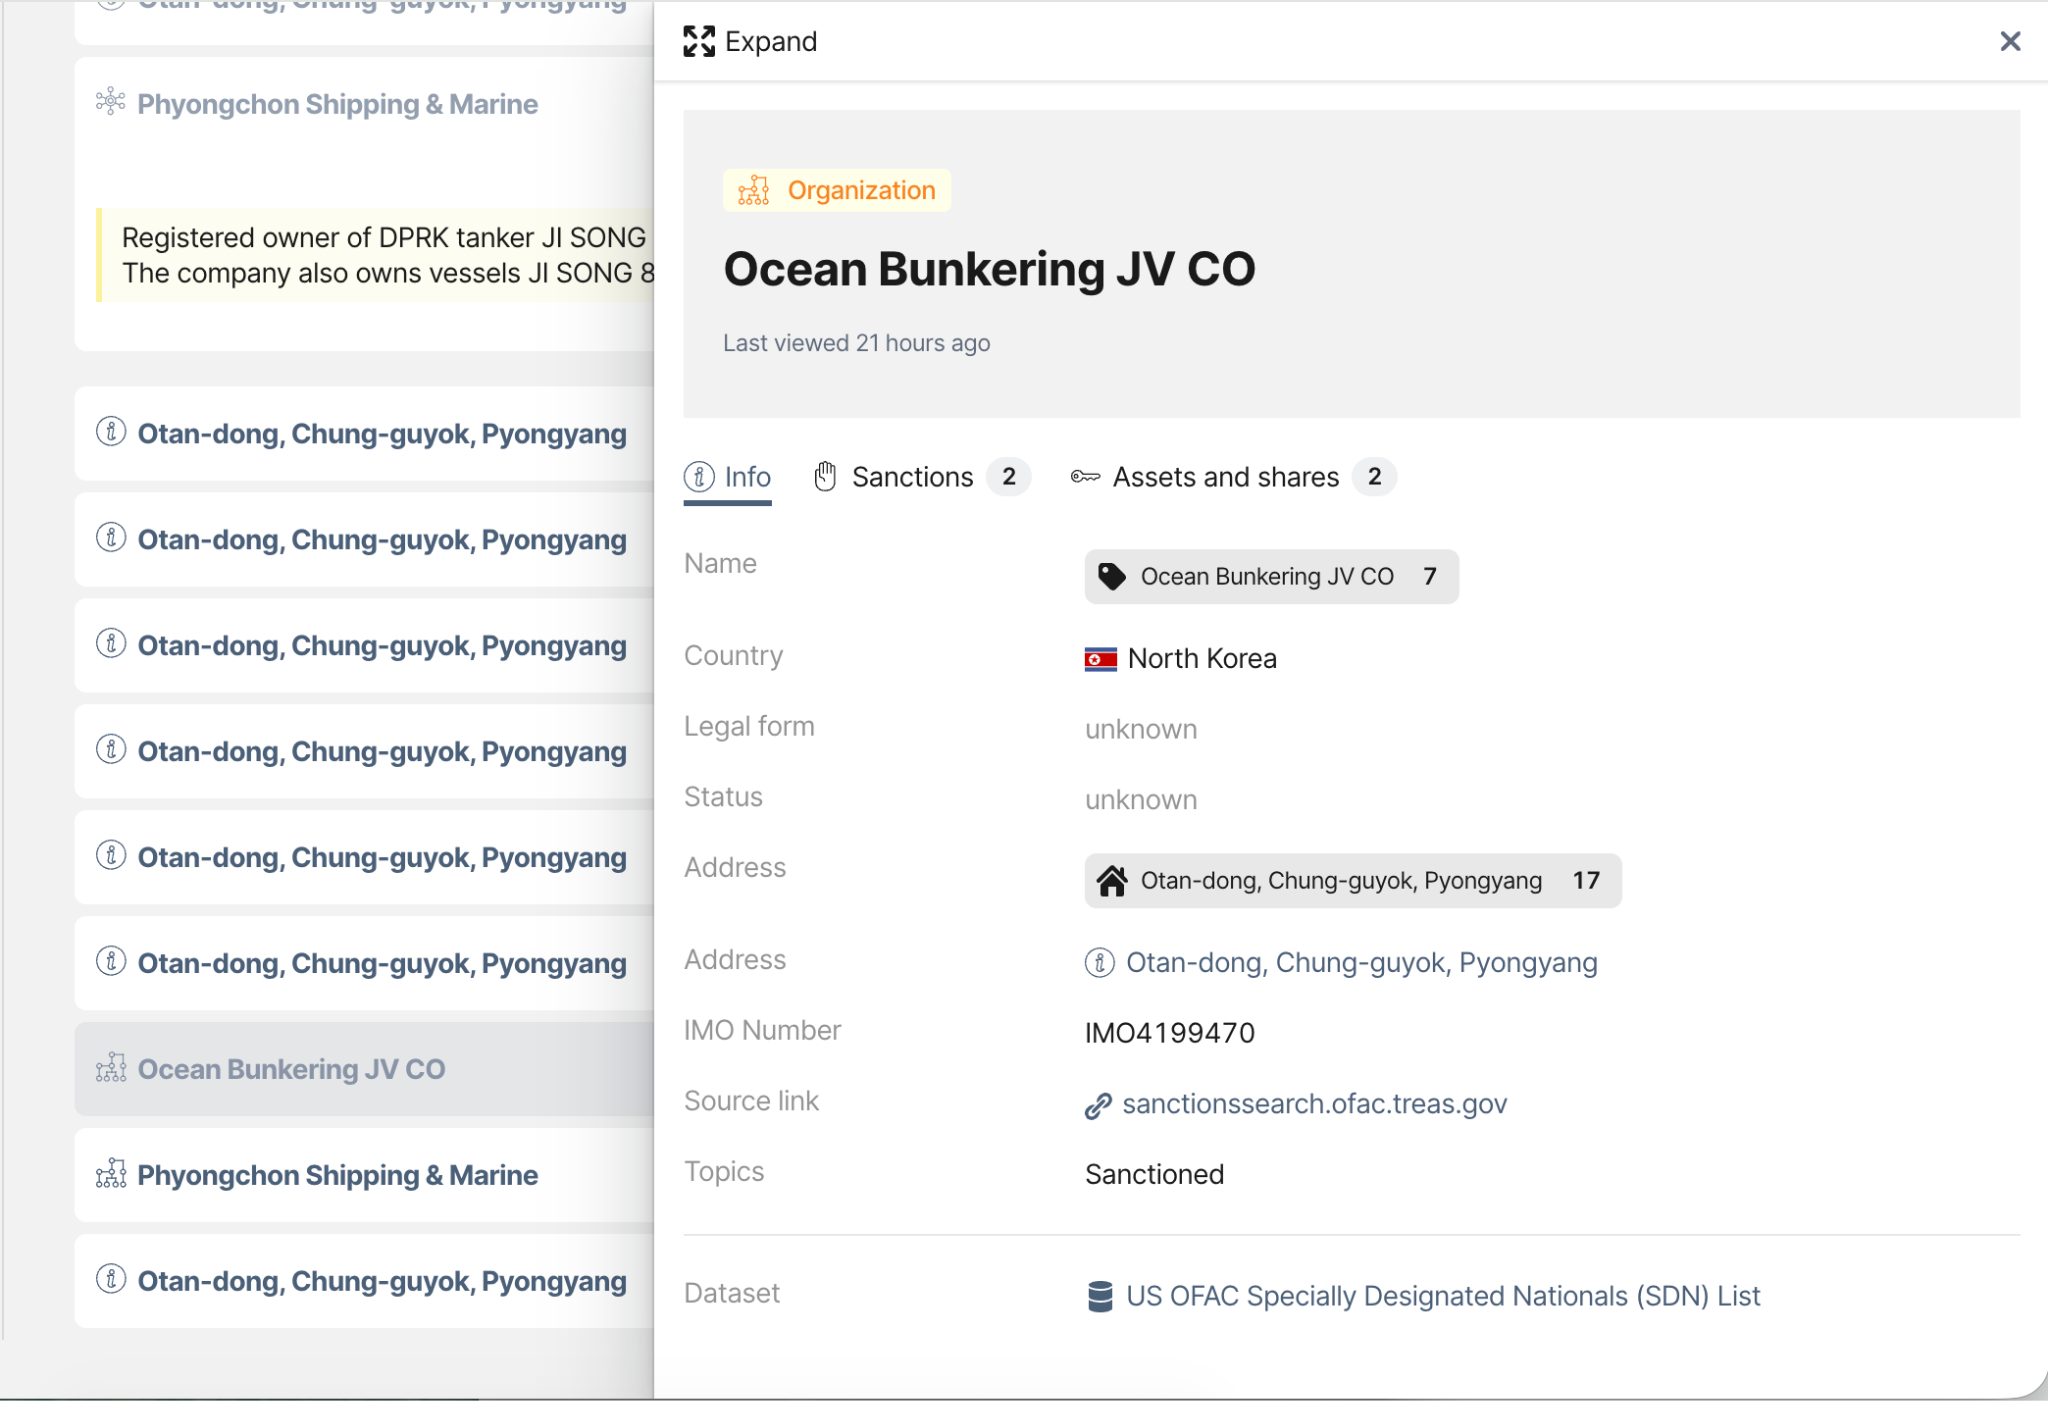
Task: Click the Expand icon in the panel header
Action: click(x=699, y=42)
